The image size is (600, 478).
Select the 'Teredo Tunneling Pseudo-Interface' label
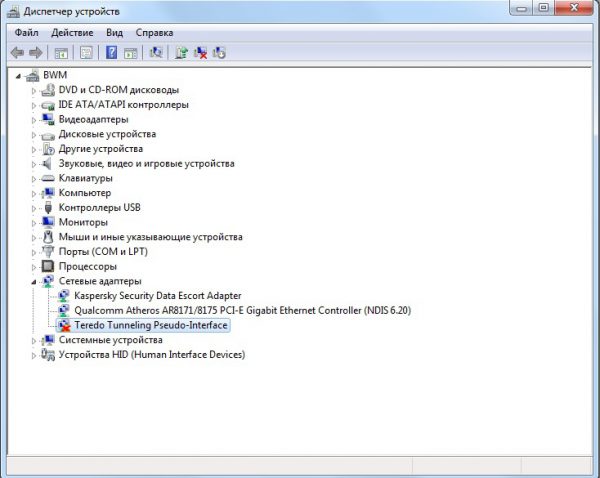[x=151, y=325]
